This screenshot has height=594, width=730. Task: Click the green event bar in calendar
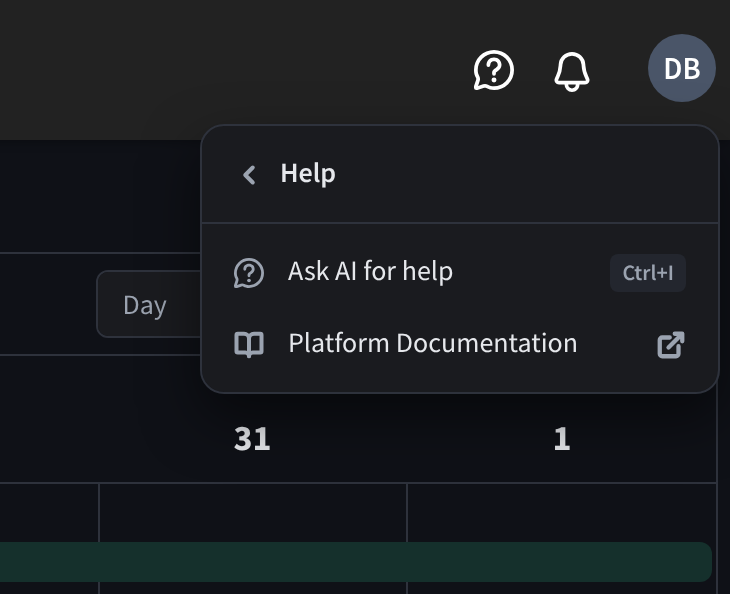click(356, 562)
